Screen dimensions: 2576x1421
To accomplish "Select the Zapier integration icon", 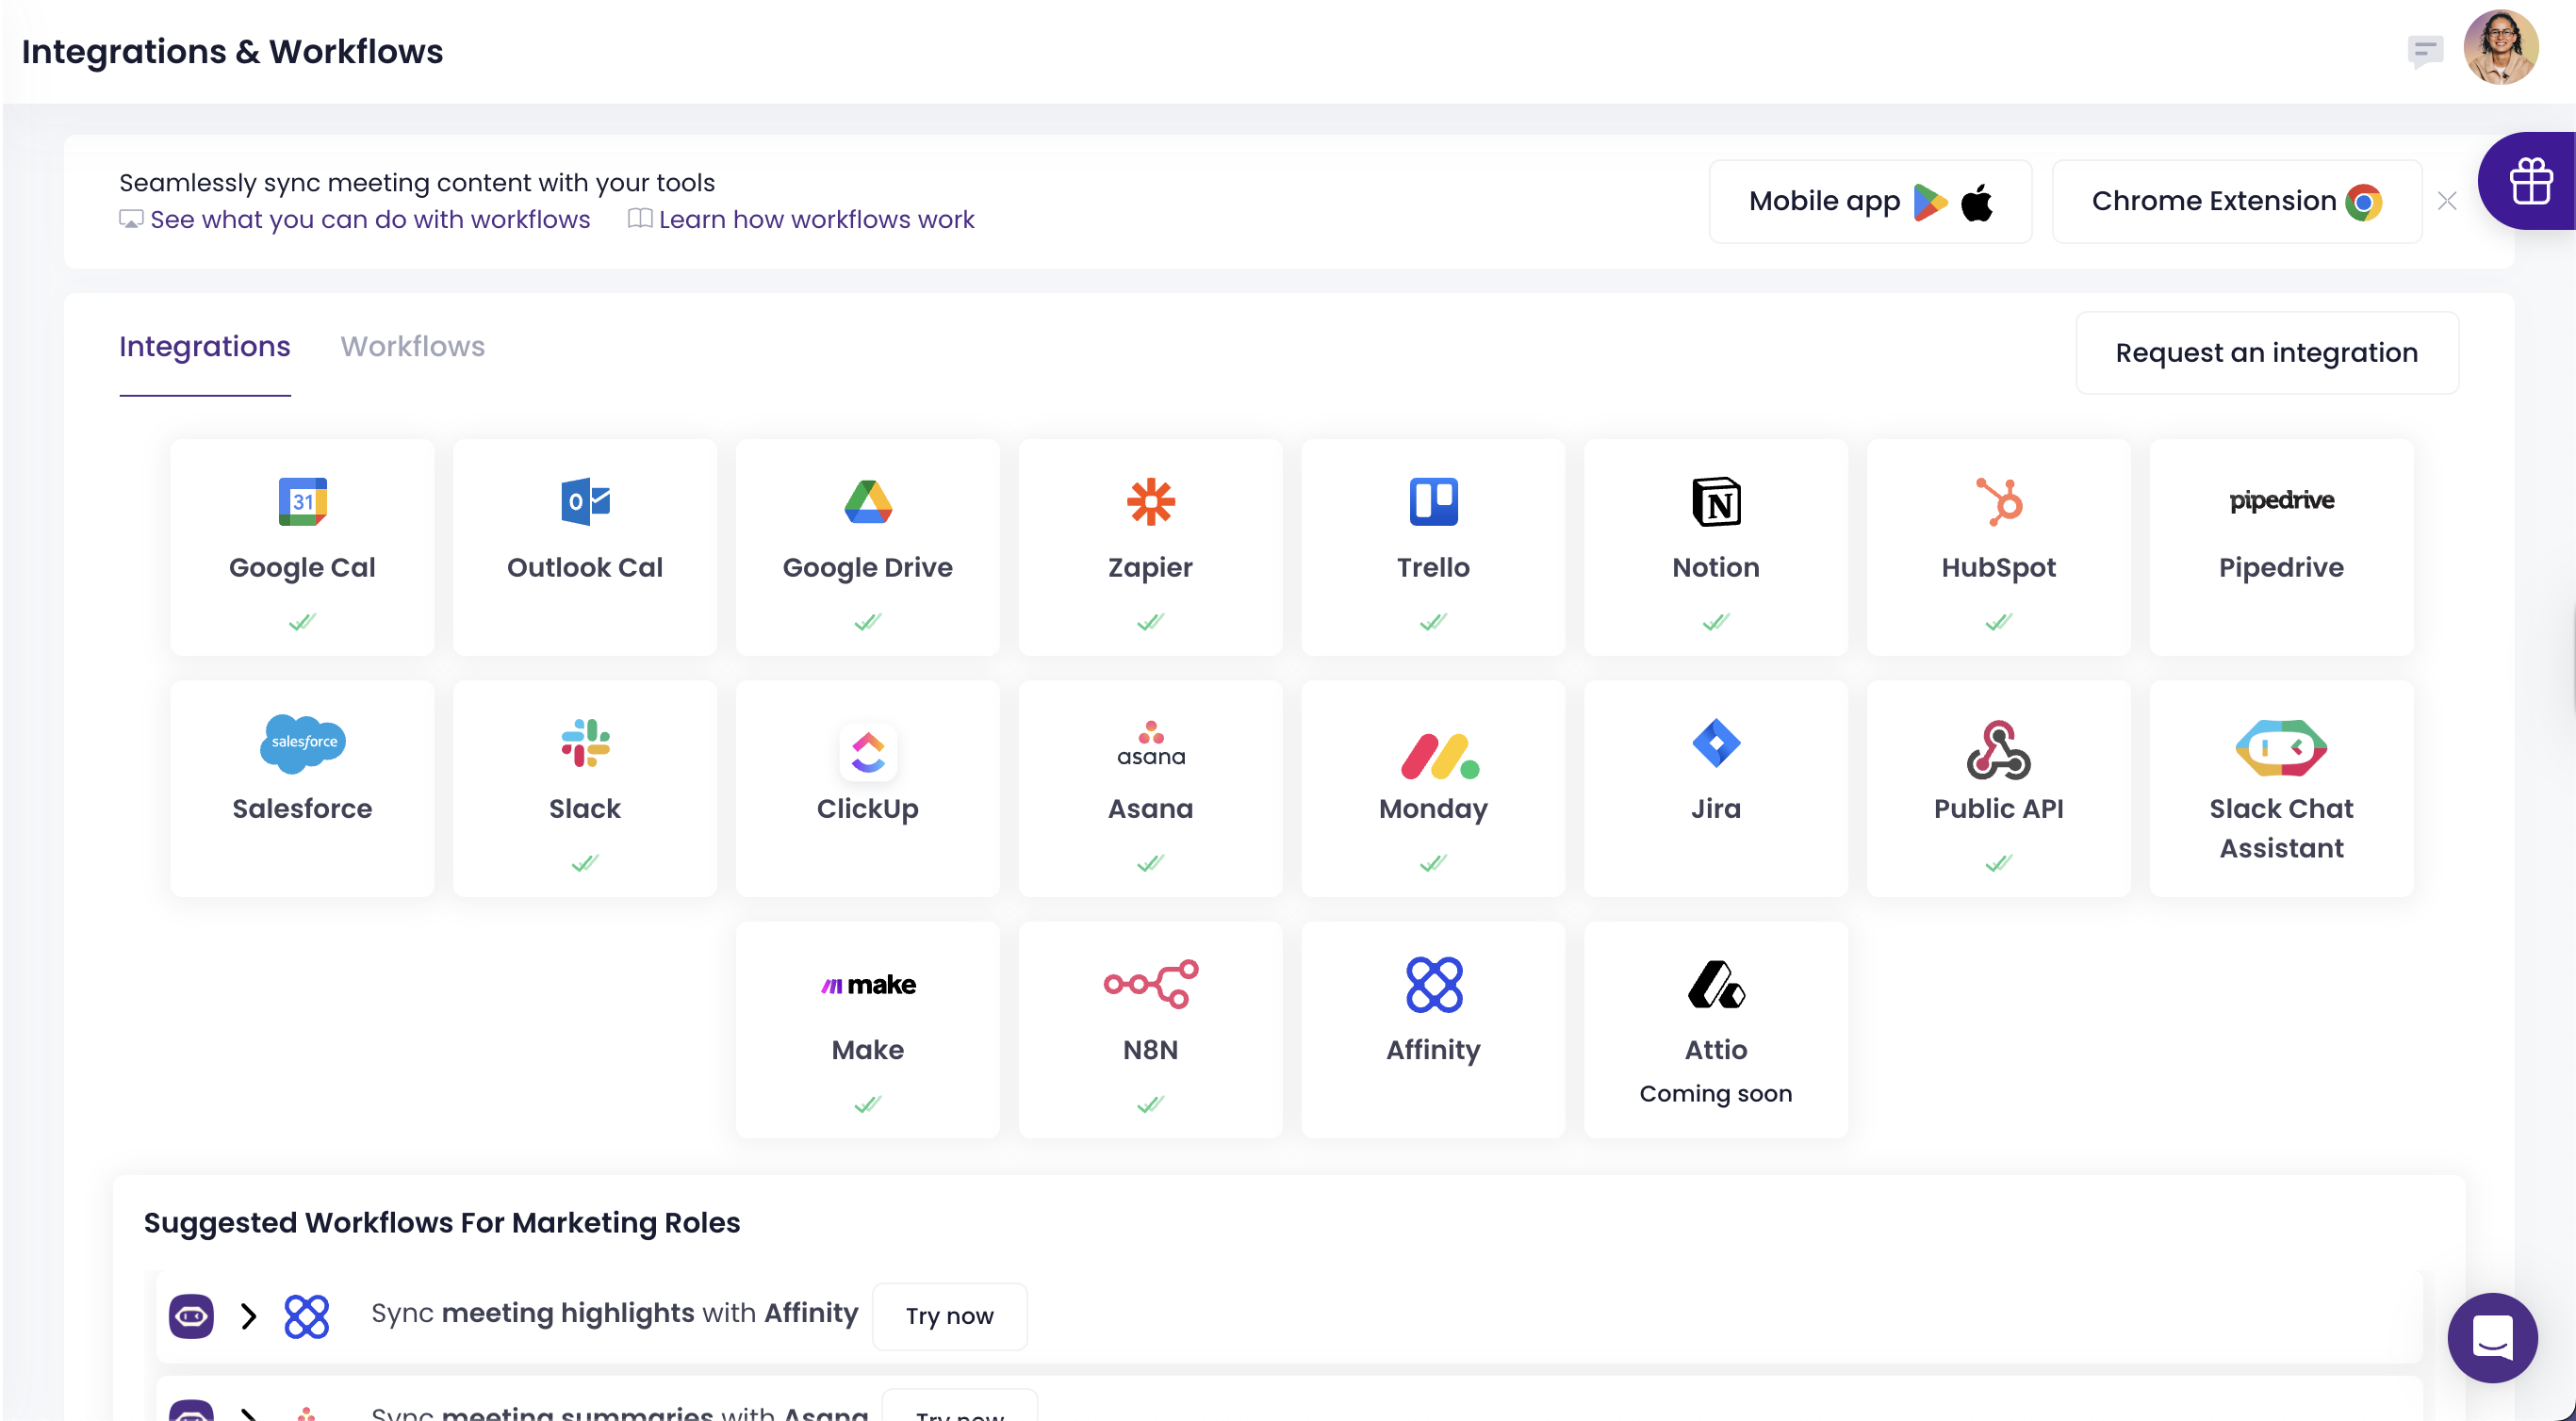I will click(1150, 502).
